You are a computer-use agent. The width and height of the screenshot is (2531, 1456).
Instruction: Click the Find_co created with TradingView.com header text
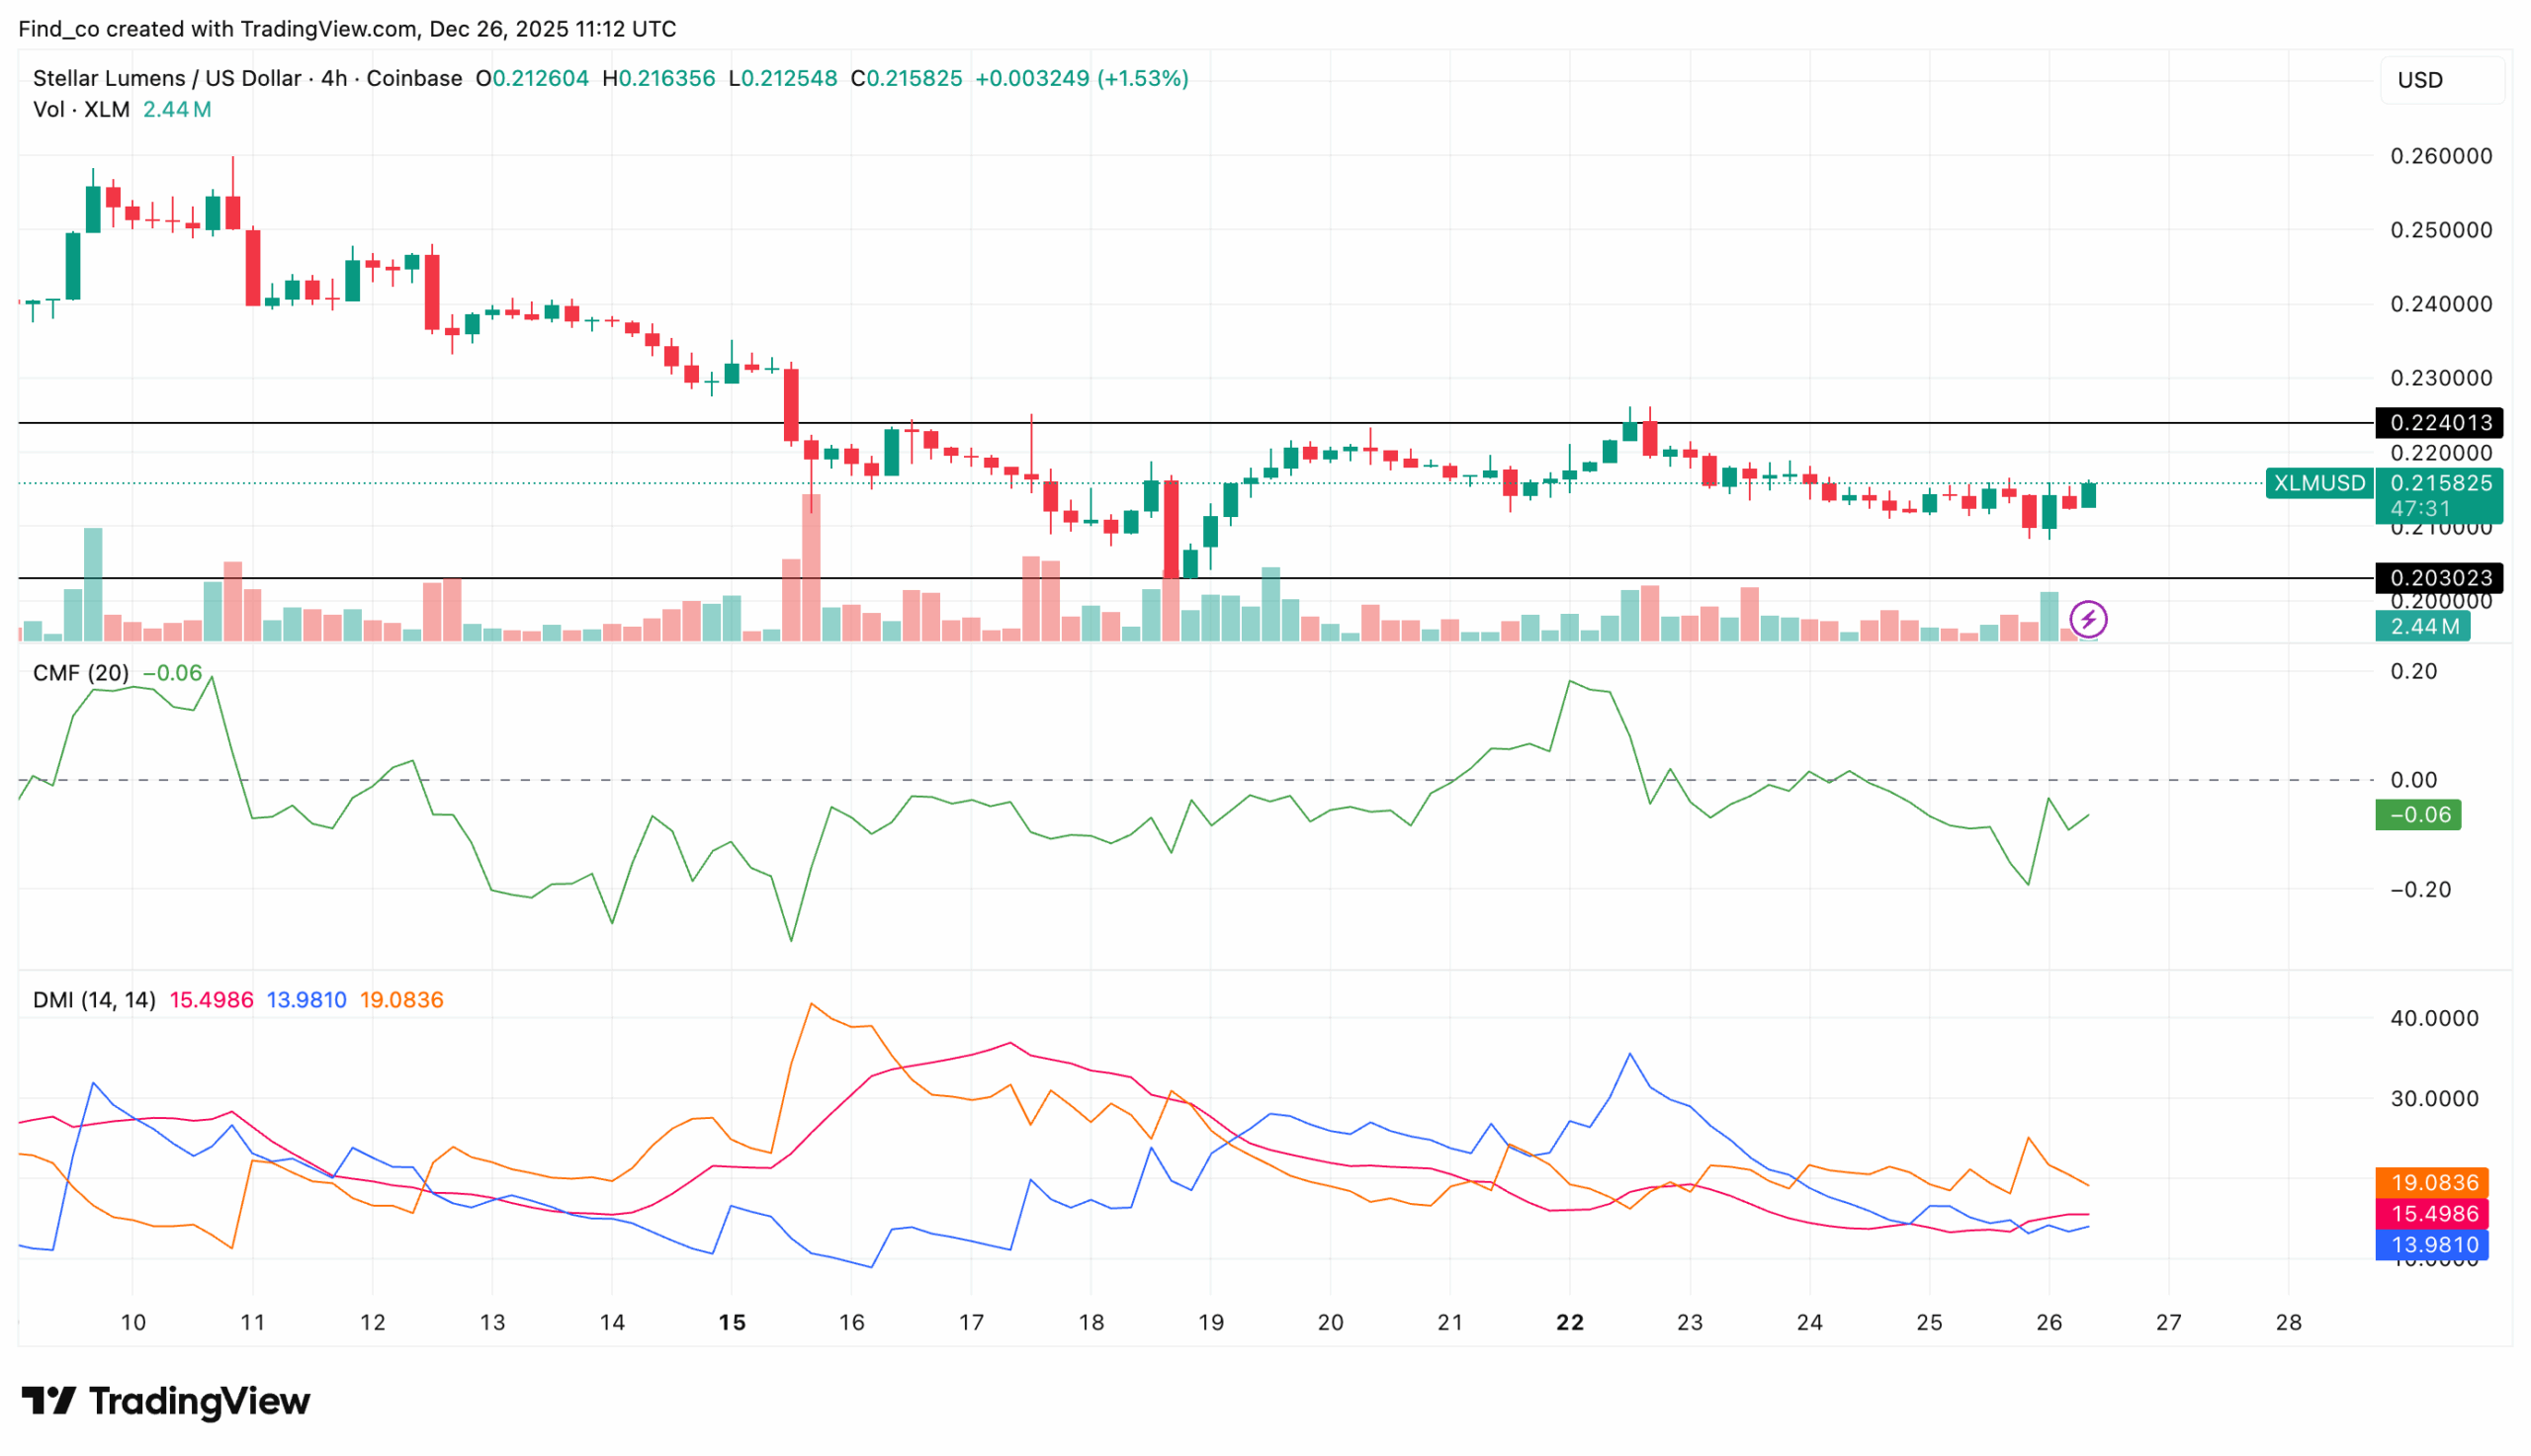pos(347,29)
